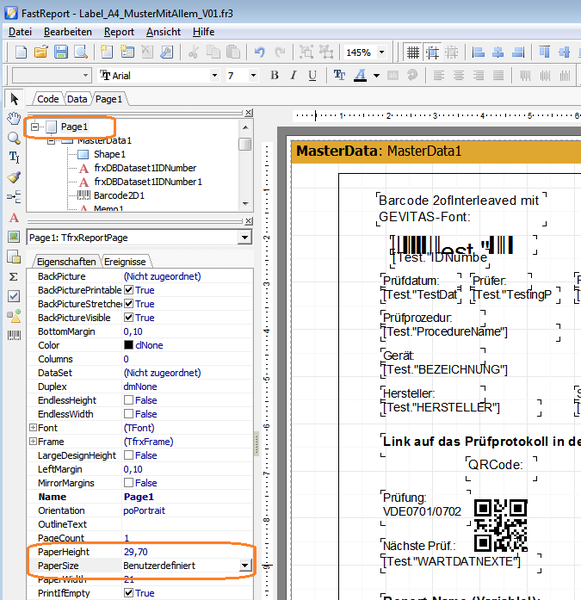Select the Band insert tool
This screenshot has height=600, width=581.
(14, 197)
